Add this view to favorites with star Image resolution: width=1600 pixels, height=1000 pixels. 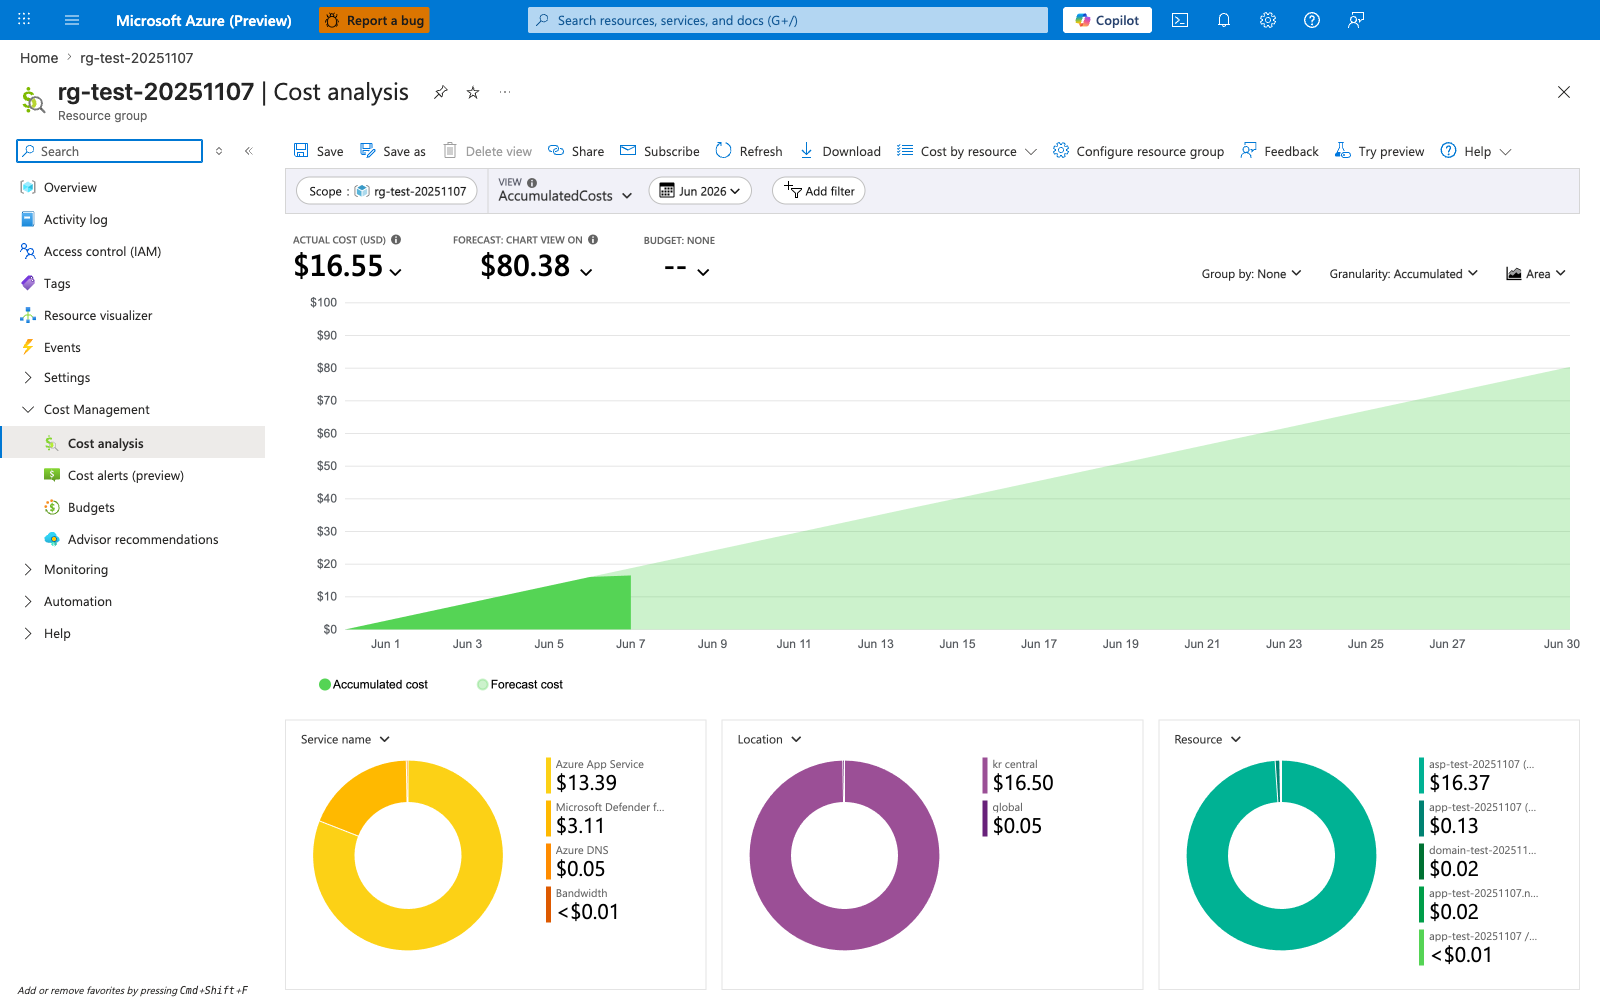click(x=473, y=92)
